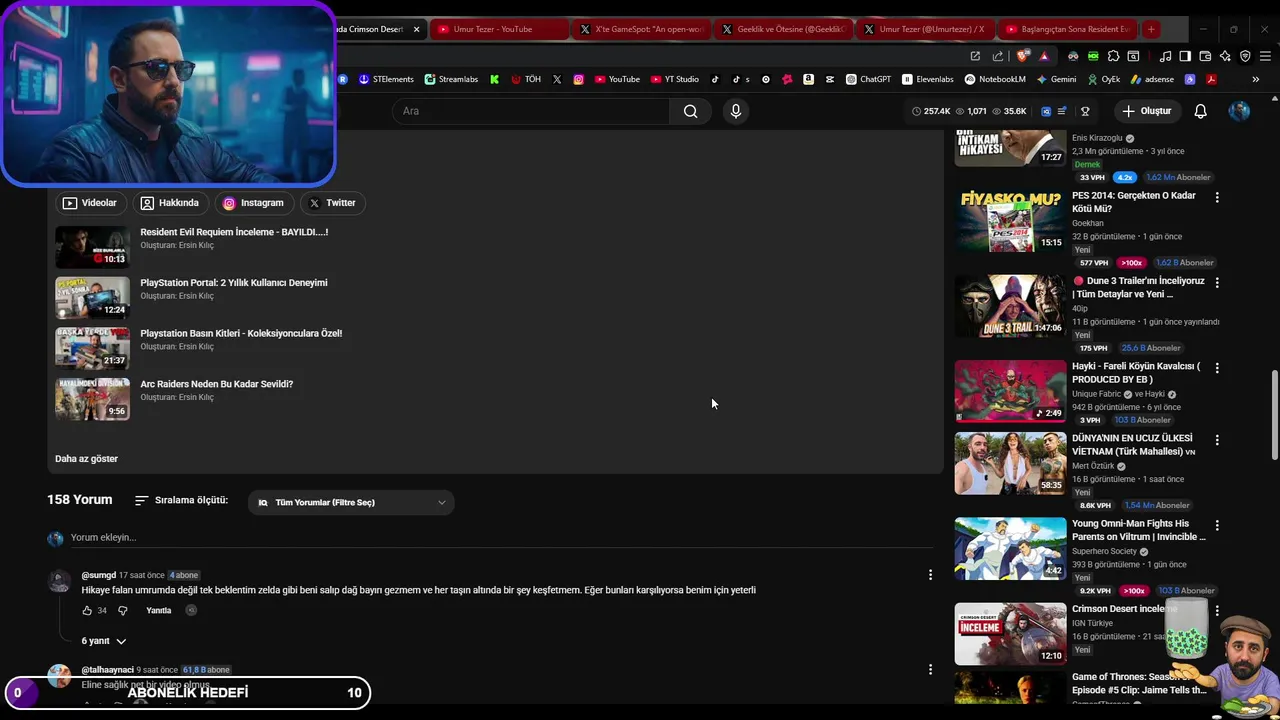1280x720 pixels.
Task: Open the Twitter link button
Action: coord(332,203)
